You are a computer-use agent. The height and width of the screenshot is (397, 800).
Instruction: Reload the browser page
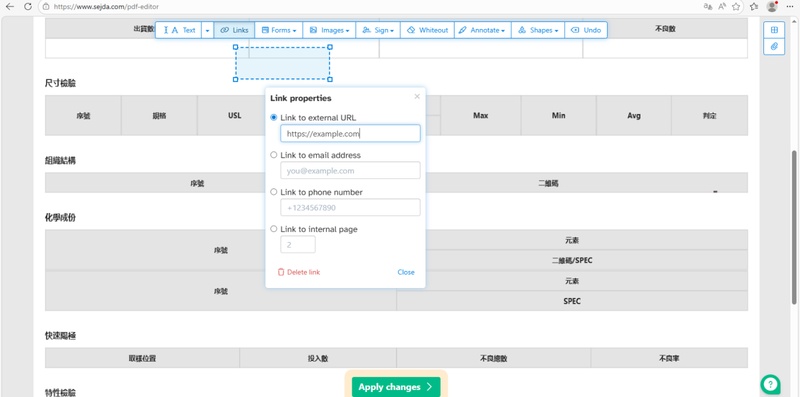(28, 7)
